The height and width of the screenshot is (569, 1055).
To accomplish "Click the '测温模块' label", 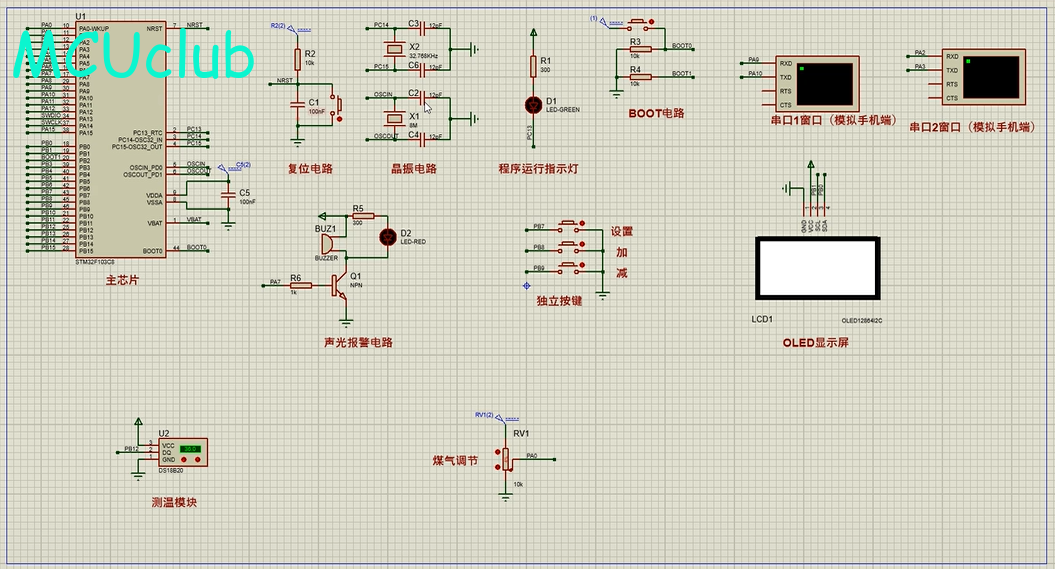I will tap(174, 502).
